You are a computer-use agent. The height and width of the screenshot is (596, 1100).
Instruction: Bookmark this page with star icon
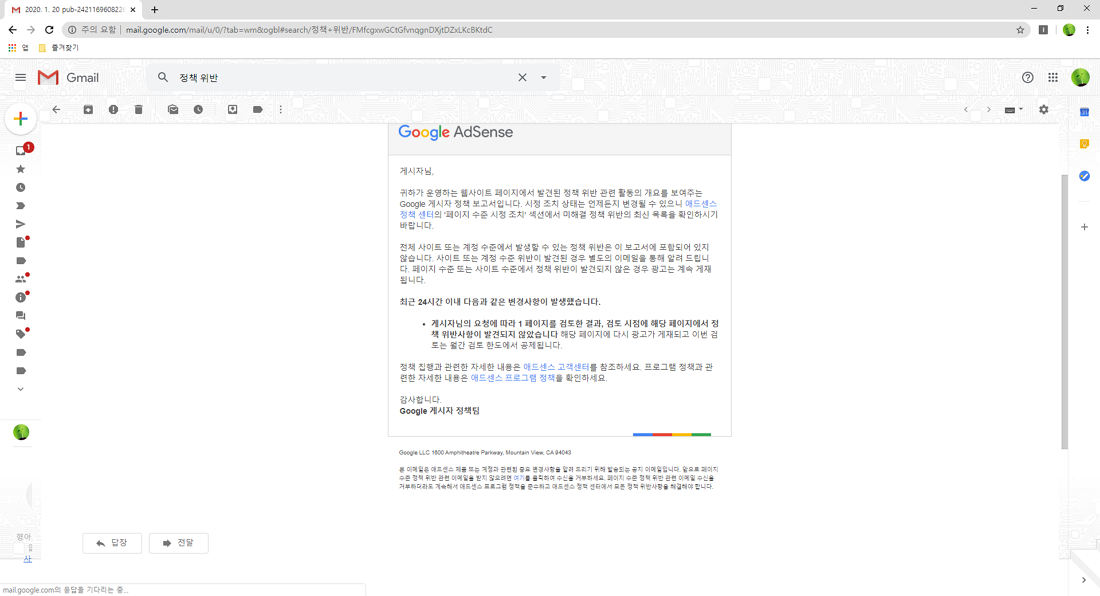[1020, 30]
